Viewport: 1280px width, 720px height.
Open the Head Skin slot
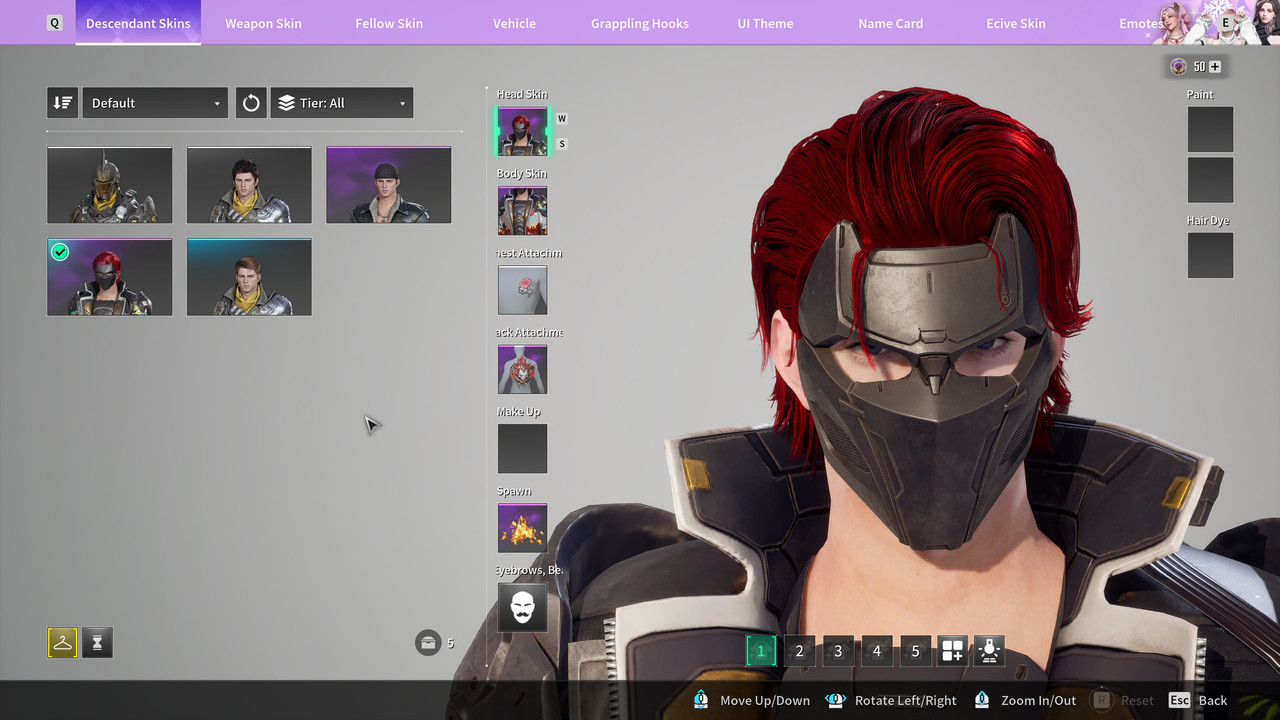[x=522, y=131]
